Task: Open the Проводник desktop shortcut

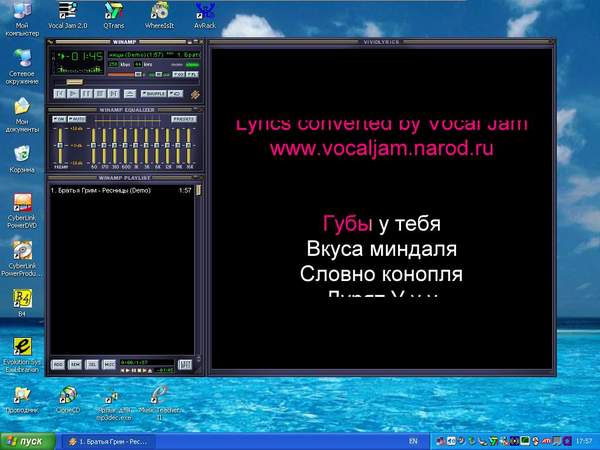Action: (x=22, y=400)
